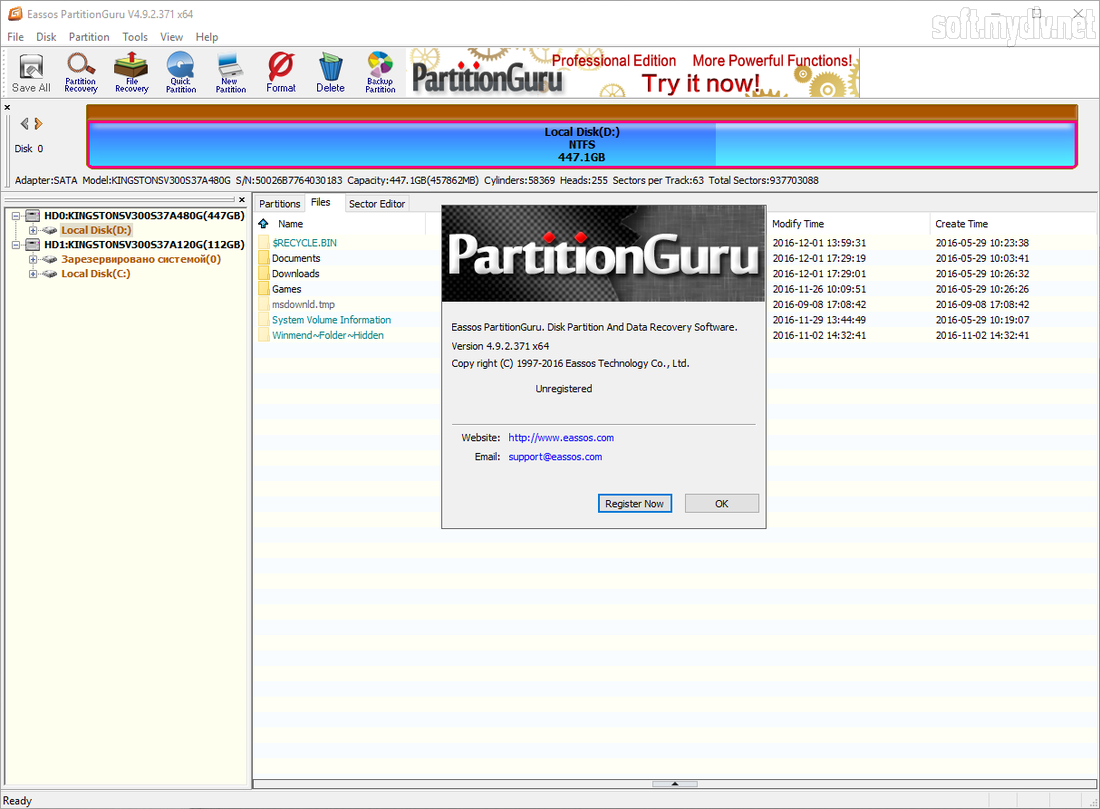
Task: Open the View menu
Action: point(171,37)
